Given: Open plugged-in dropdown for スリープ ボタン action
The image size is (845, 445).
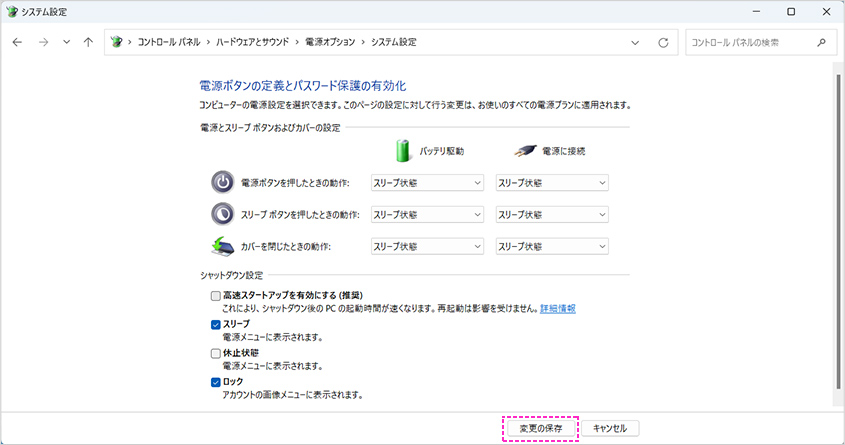Looking at the screenshot, I should click(552, 215).
